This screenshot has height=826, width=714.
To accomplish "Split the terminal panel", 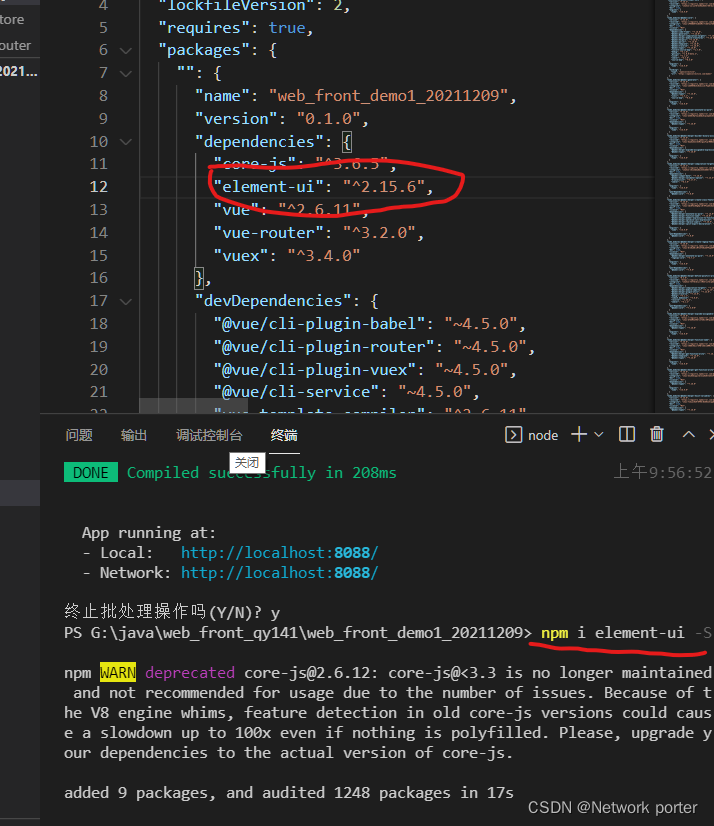I will [627, 435].
